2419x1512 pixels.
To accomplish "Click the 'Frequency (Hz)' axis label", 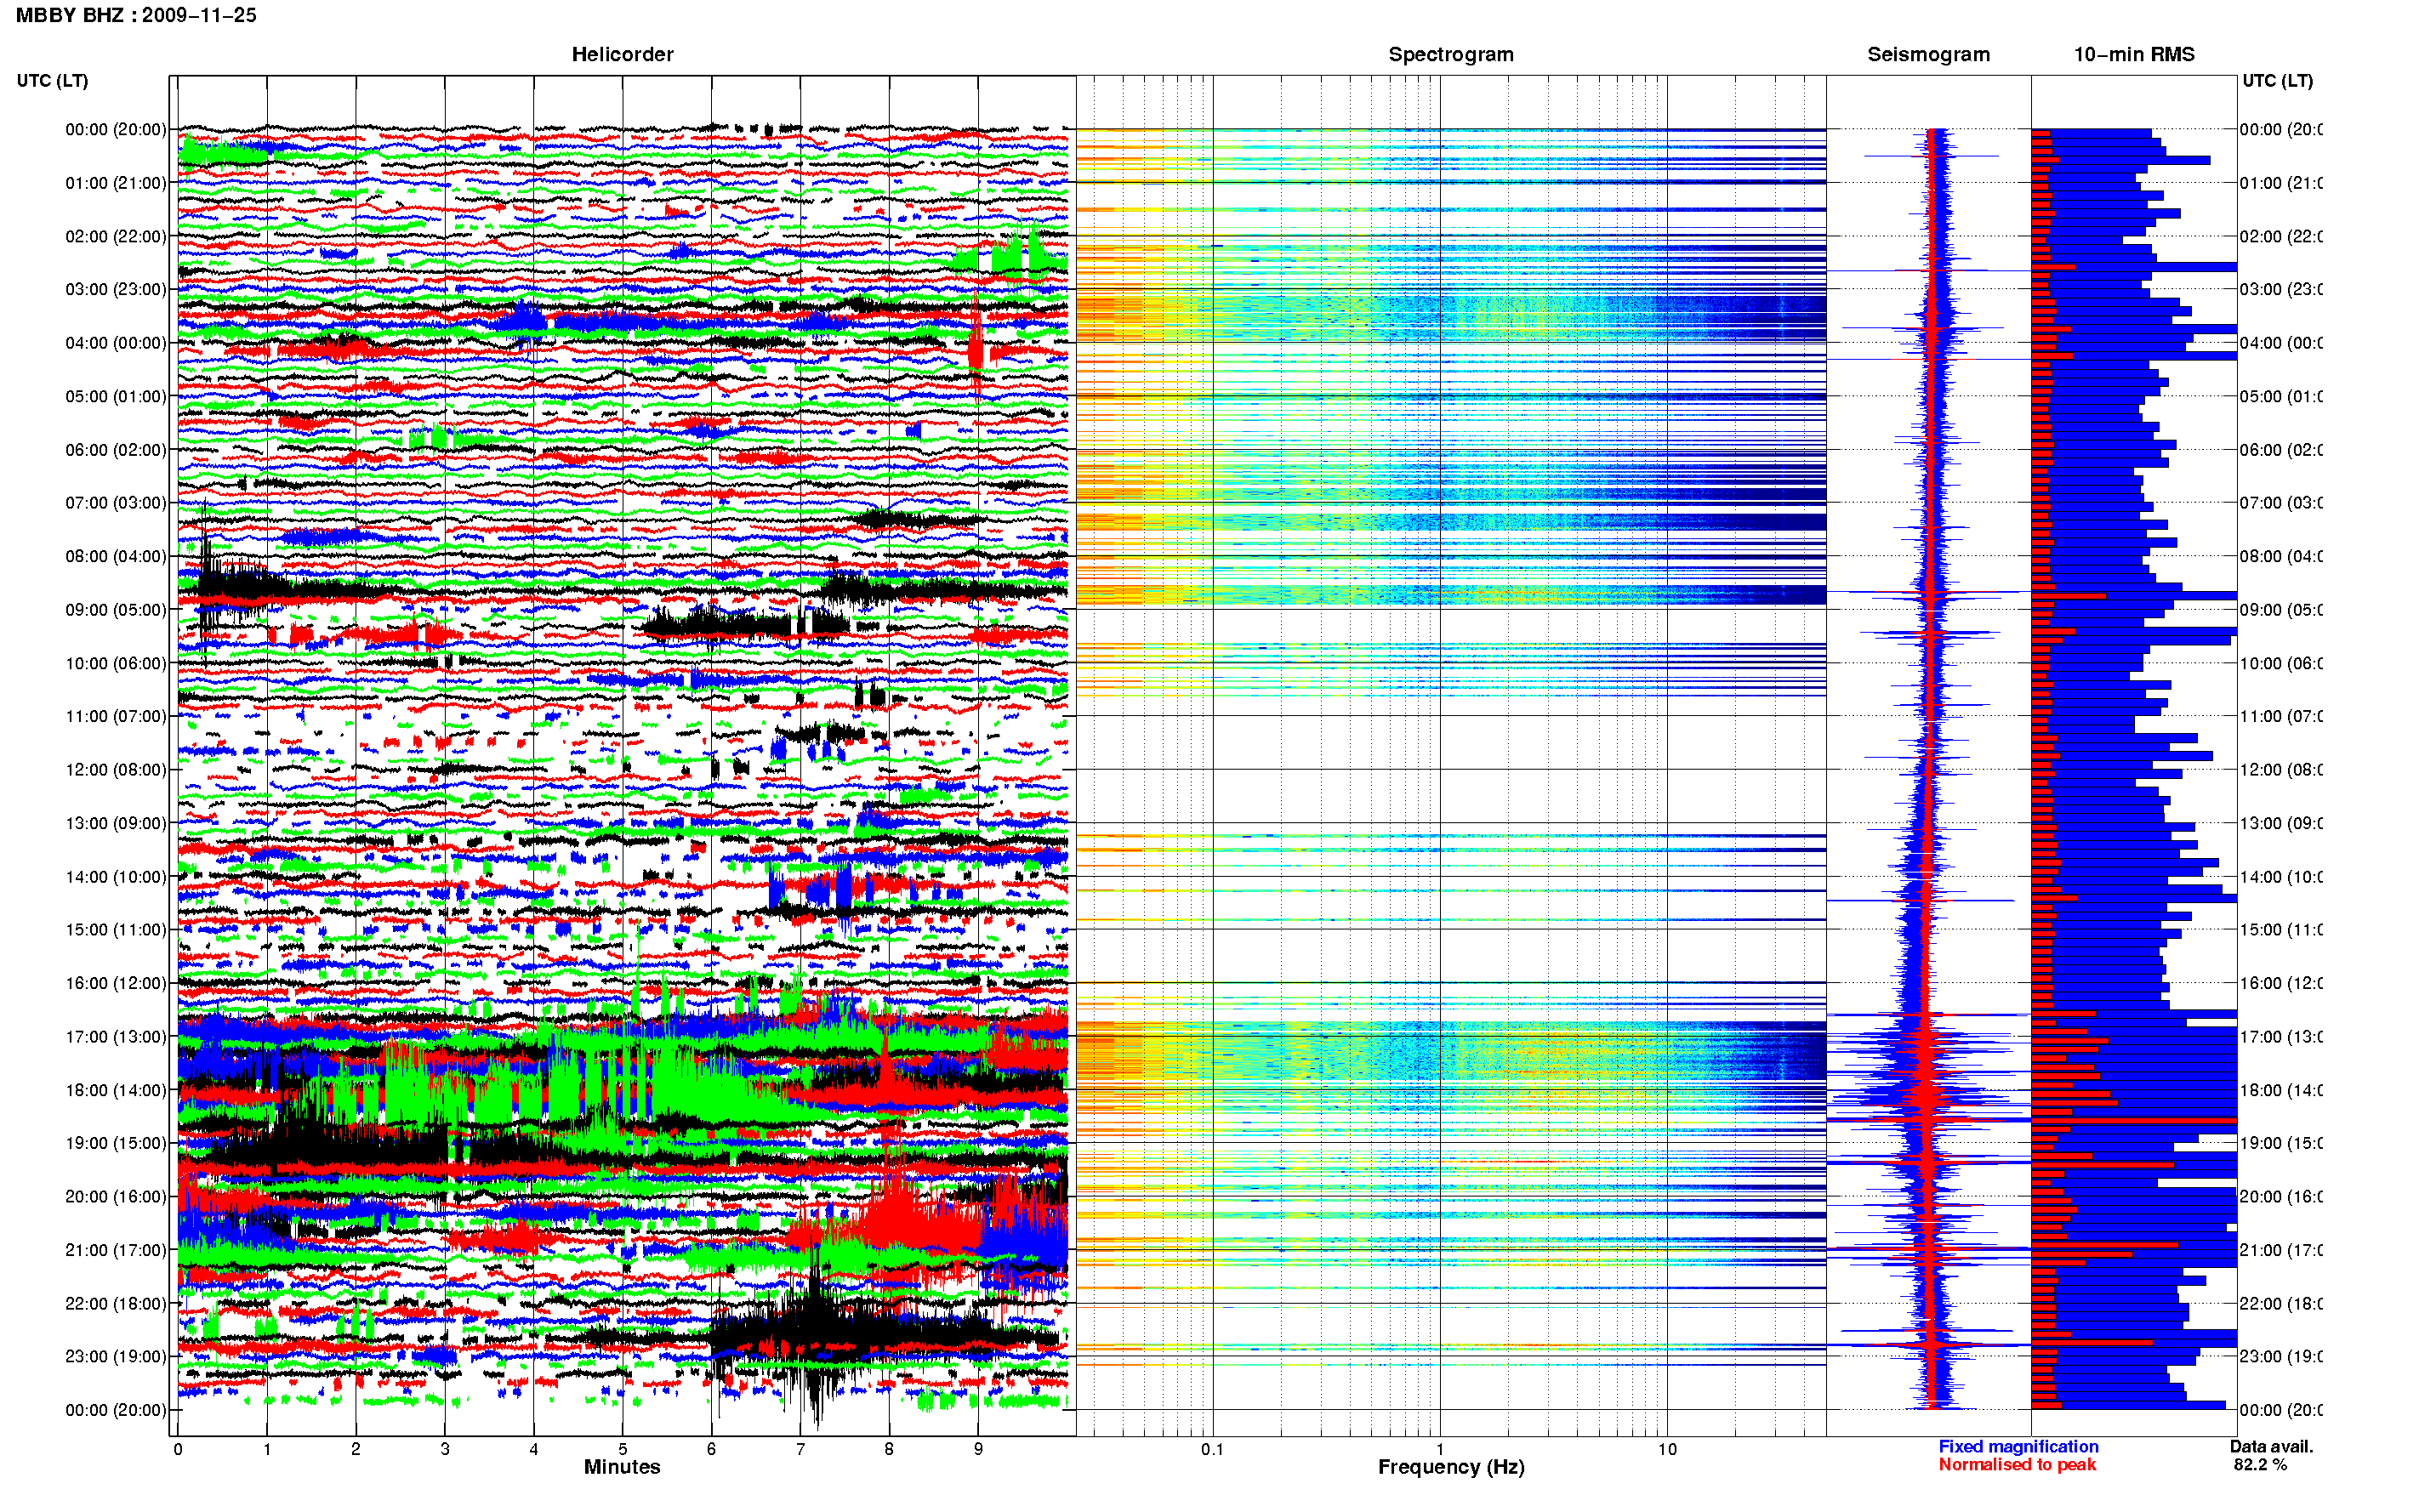I will [x=1451, y=1467].
